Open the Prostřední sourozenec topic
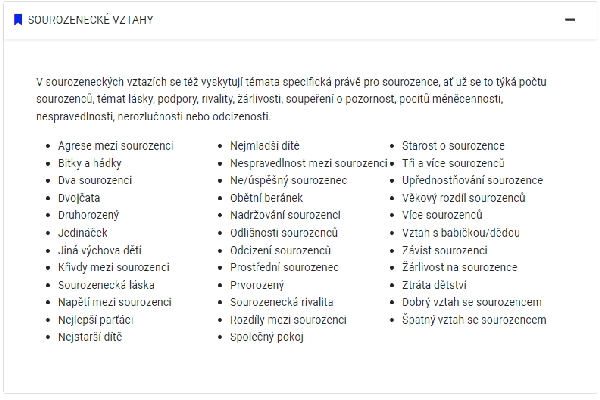 pyautogui.click(x=284, y=267)
